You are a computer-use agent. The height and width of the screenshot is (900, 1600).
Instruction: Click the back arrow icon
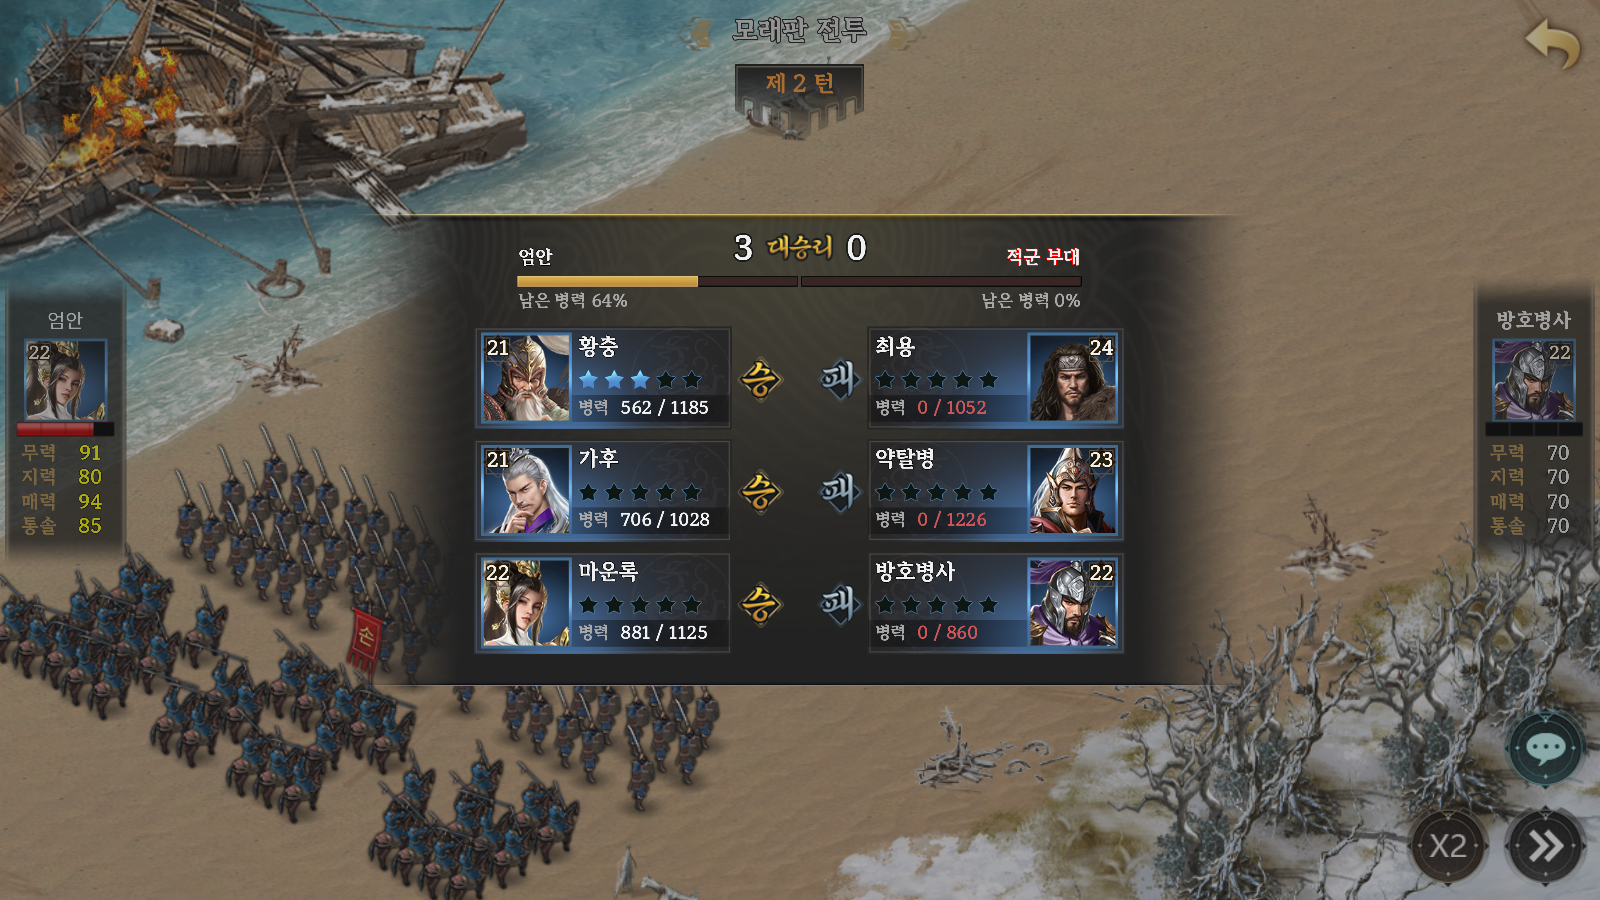pos(1552,44)
